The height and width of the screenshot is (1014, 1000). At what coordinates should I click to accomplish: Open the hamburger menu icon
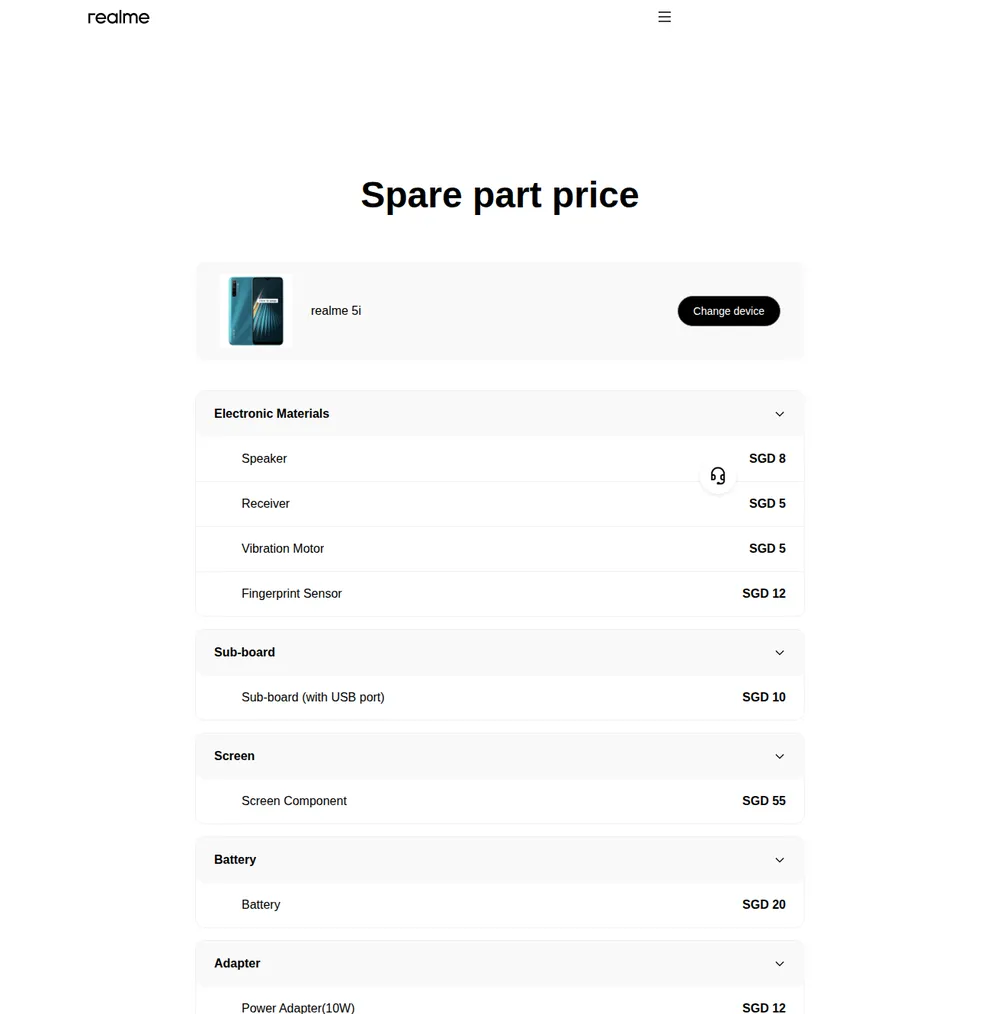click(664, 17)
